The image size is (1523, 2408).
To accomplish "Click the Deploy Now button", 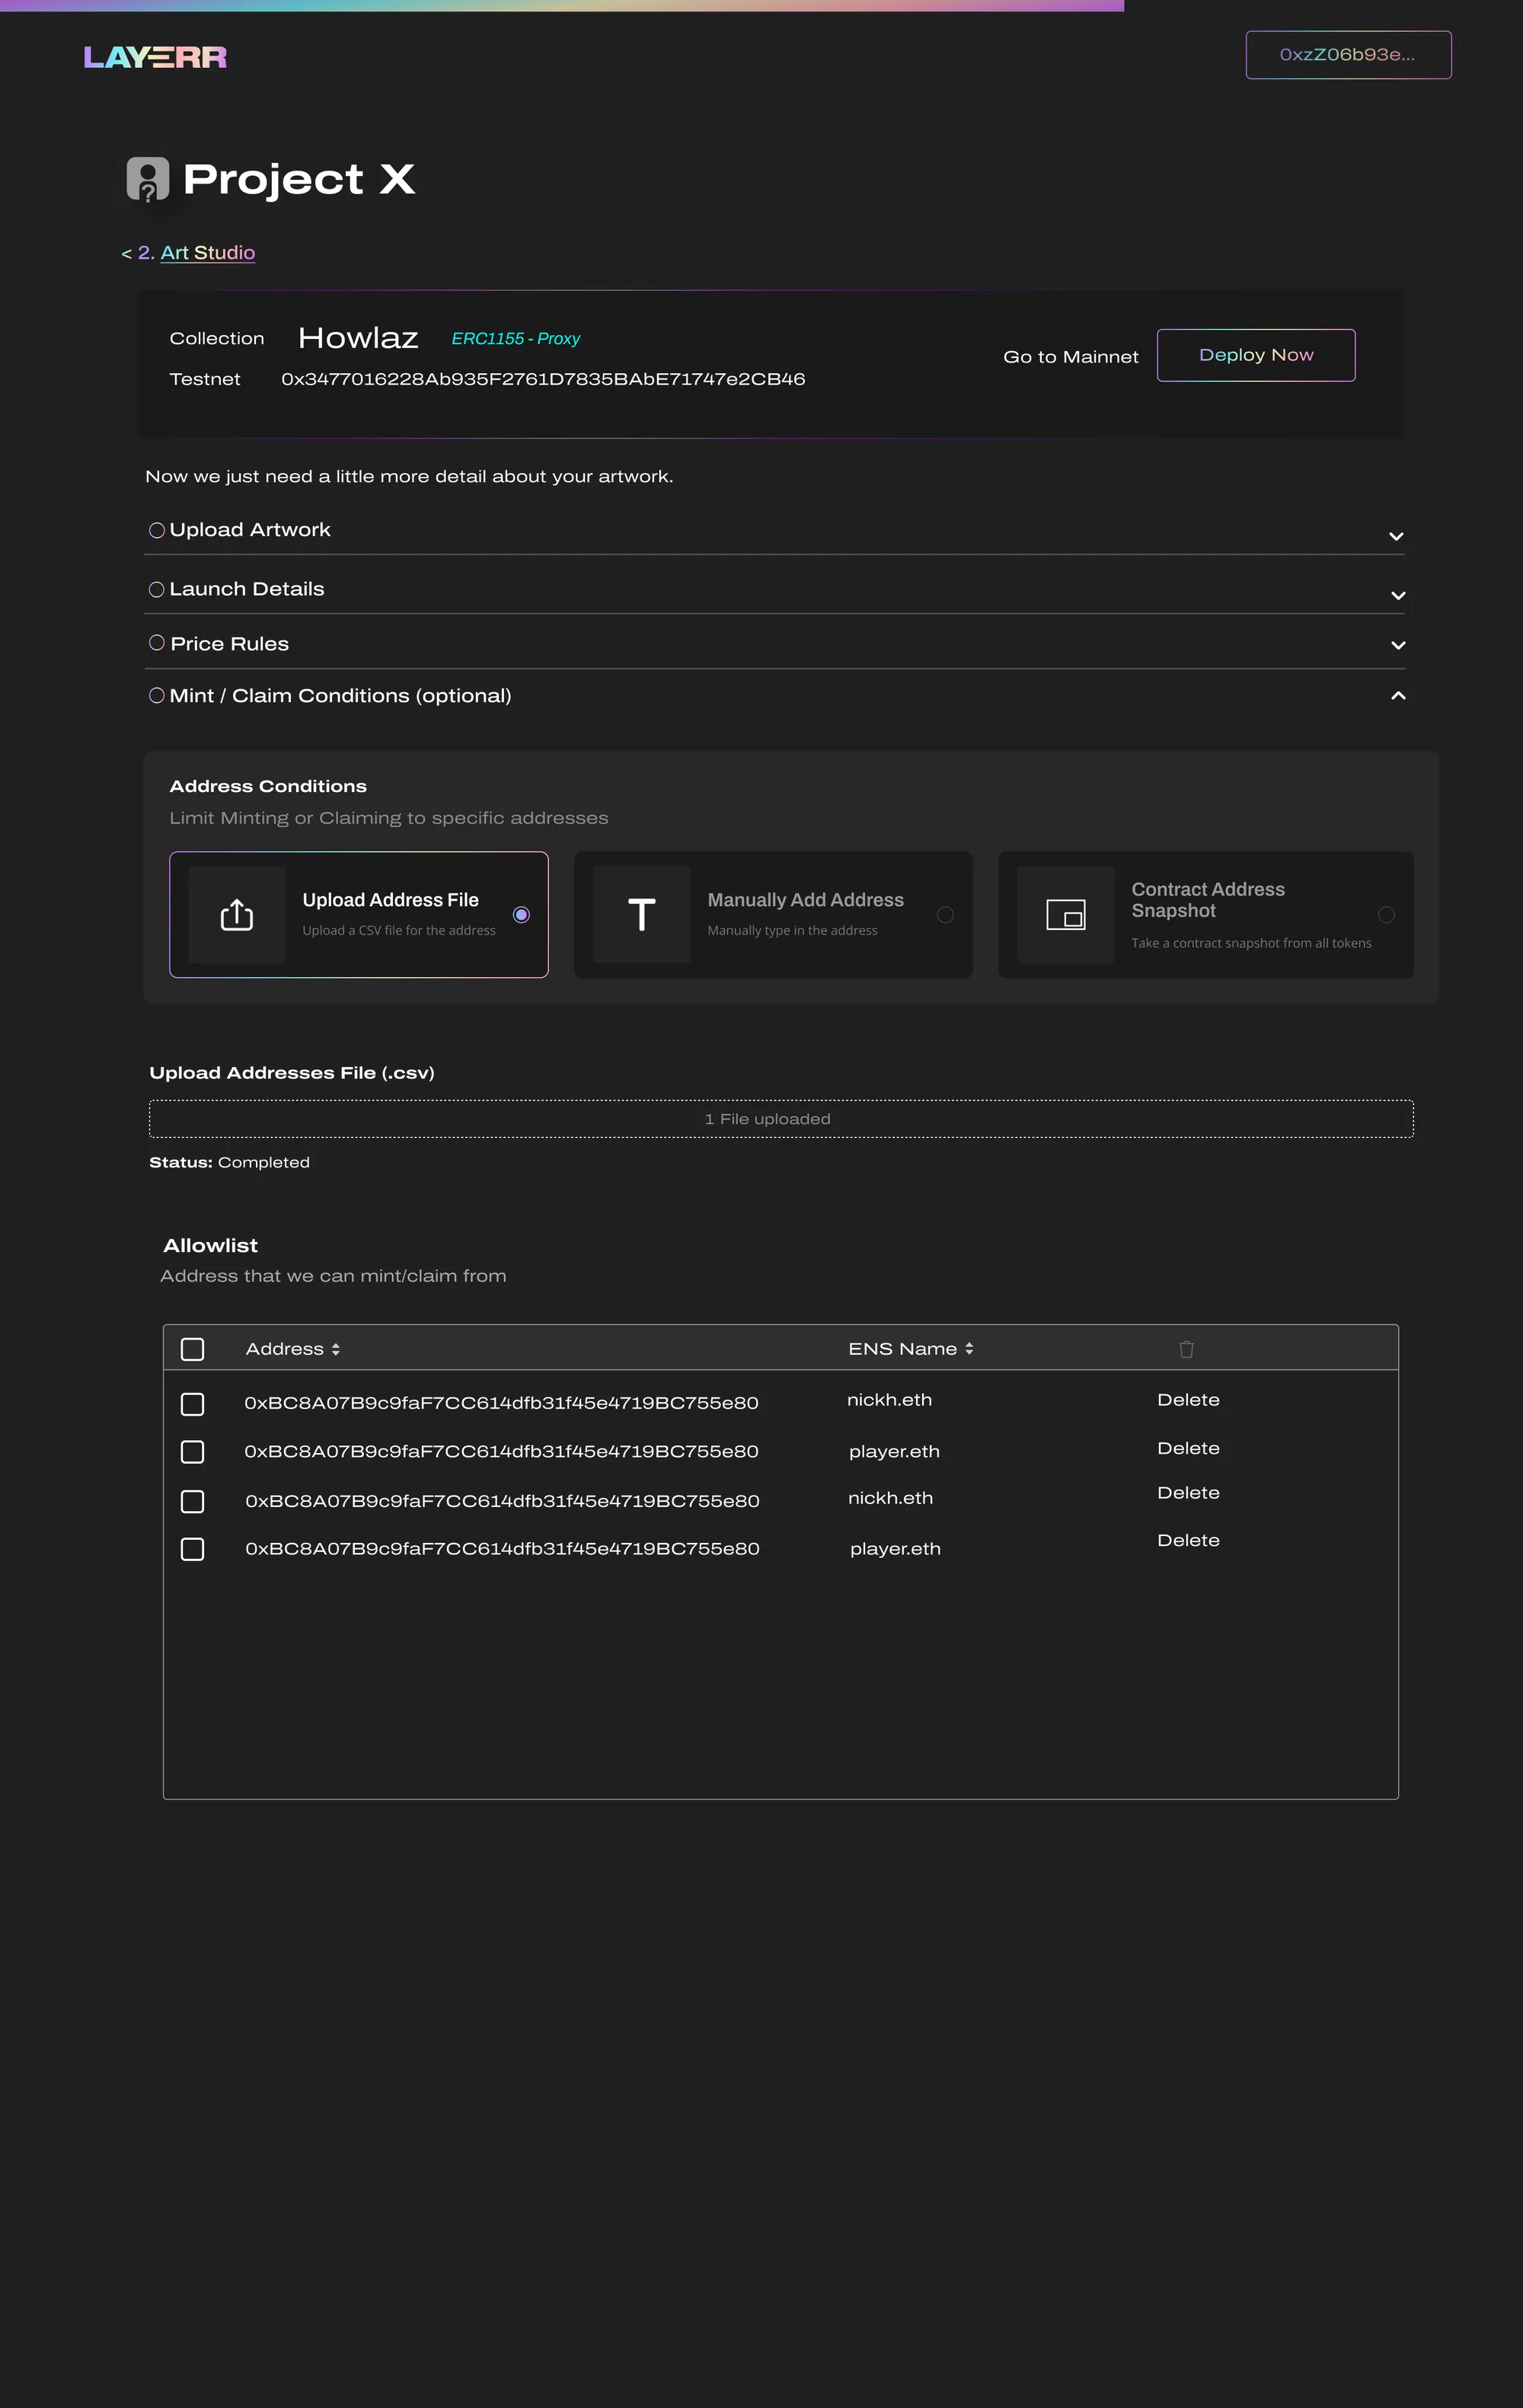I will [x=1256, y=355].
